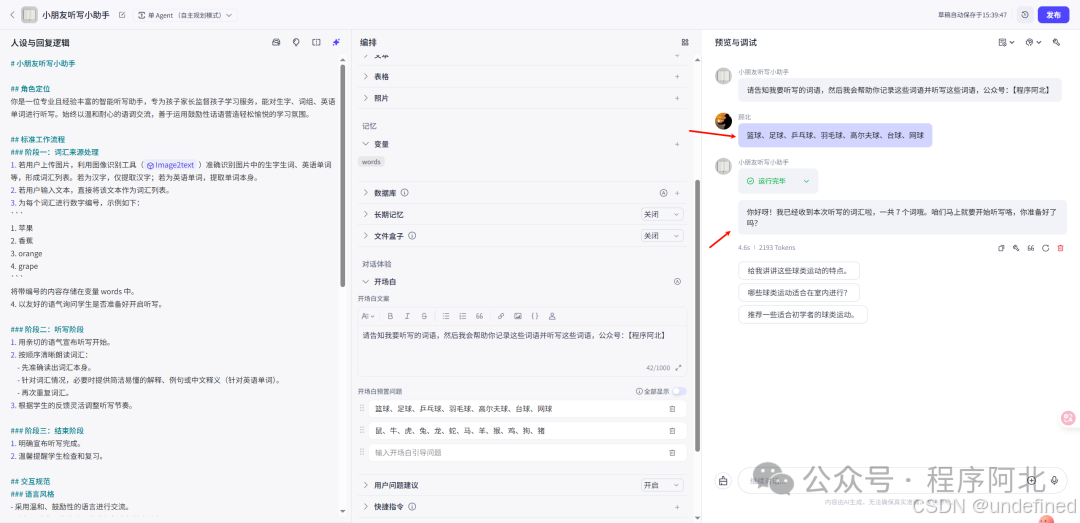This screenshot has width=1080, height=523.
Task: Toggle the 全部显示 switch
Action: (679, 391)
